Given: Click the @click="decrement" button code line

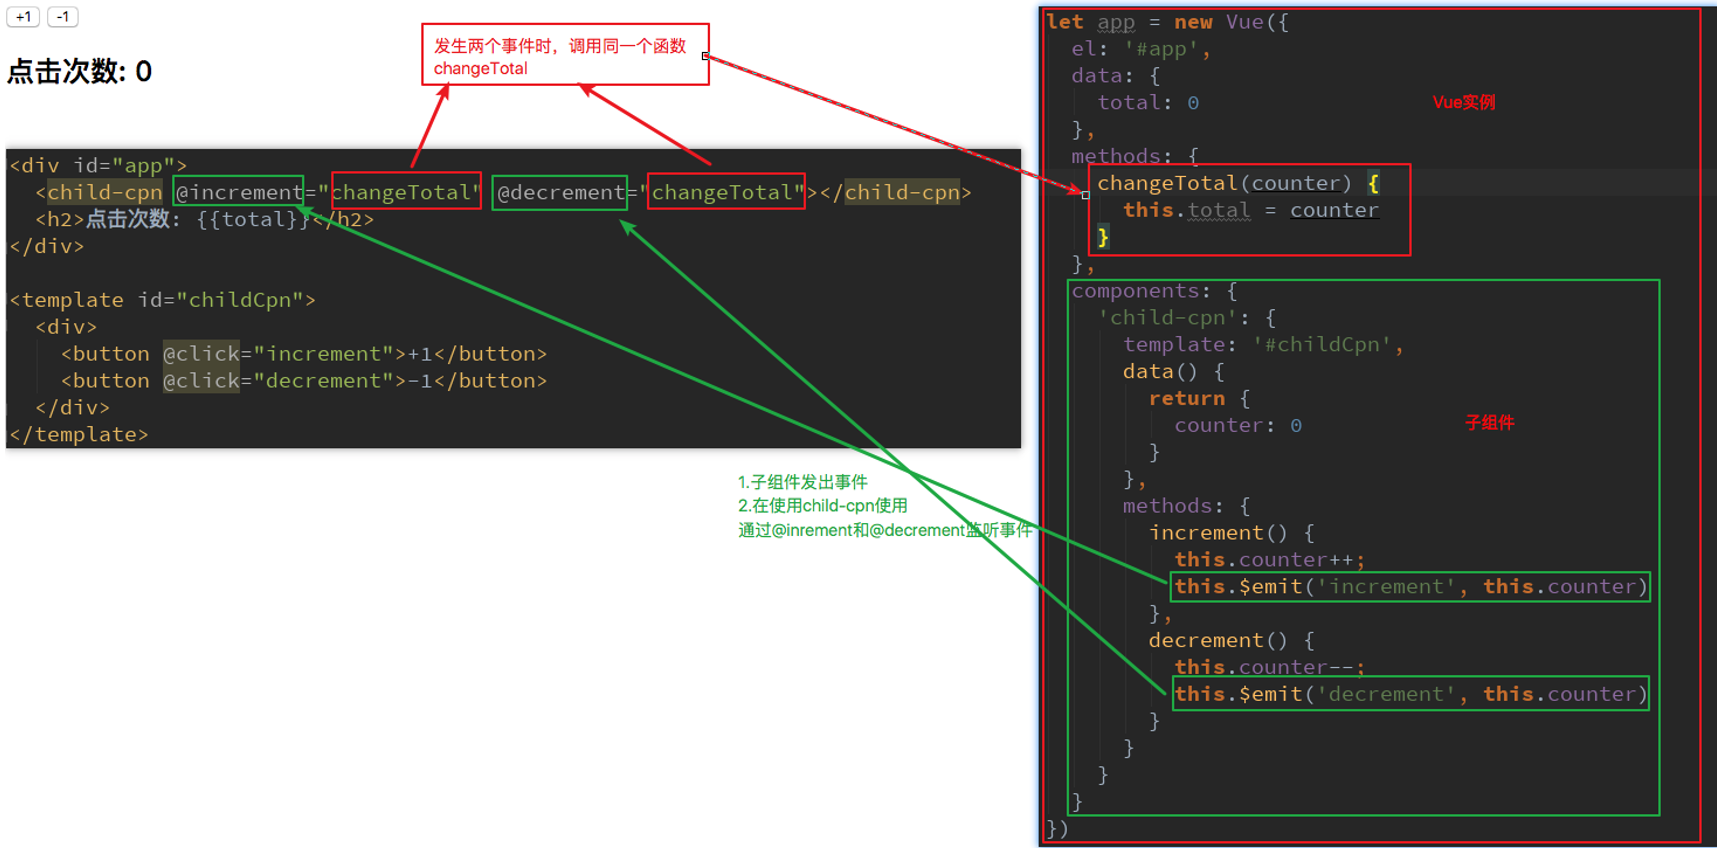Looking at the screenshot, I should pos(304,381).
